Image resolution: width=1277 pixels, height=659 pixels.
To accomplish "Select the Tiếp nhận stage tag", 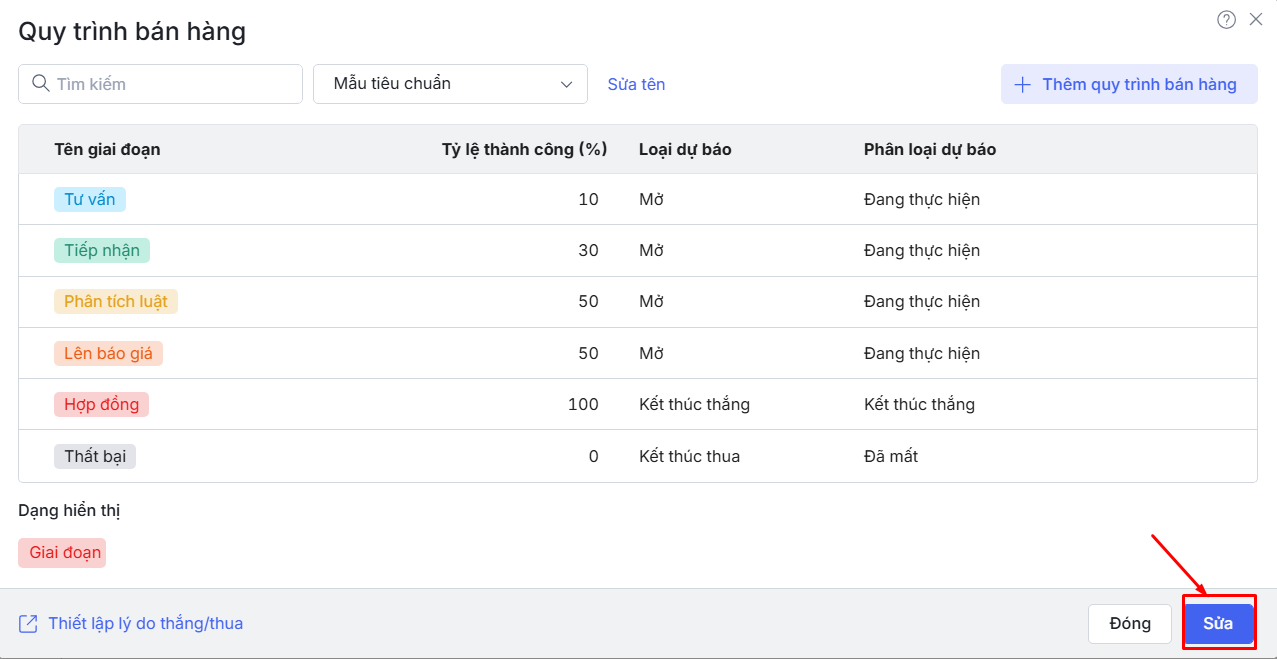I will [x=102, y=250].
